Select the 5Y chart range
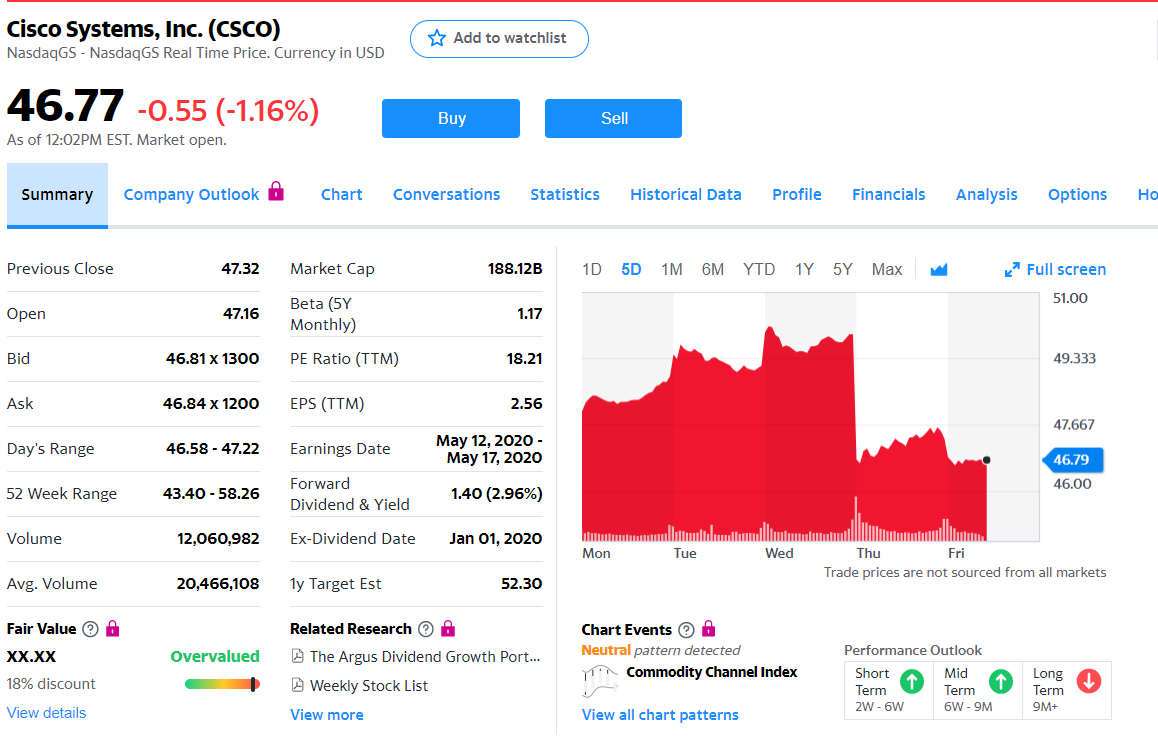Viewport: 1158px width, 747px height. pos(843,270)
